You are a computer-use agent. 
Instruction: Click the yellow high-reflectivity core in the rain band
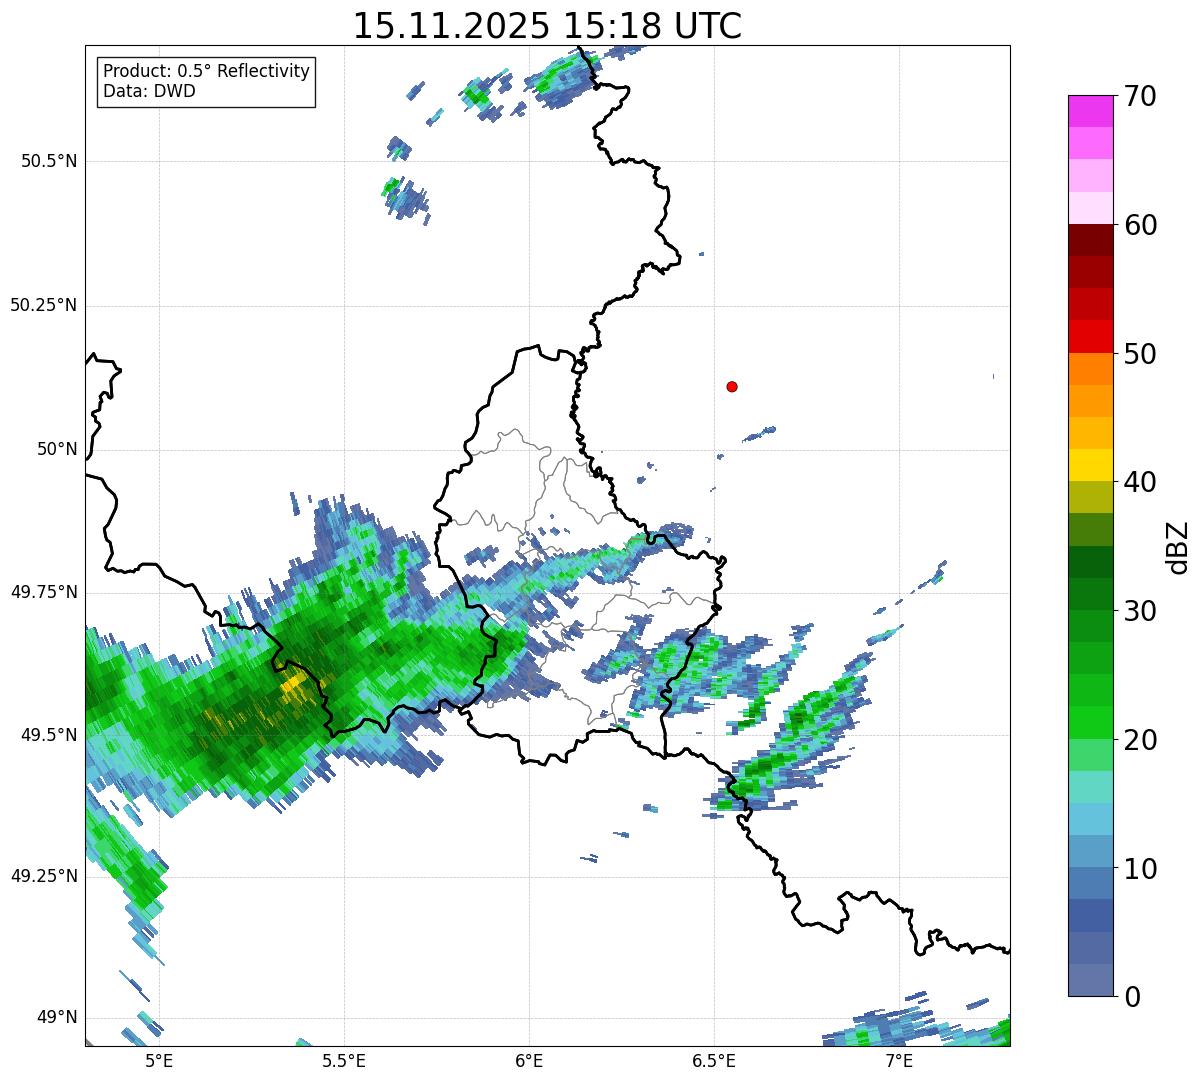[294, 685]
